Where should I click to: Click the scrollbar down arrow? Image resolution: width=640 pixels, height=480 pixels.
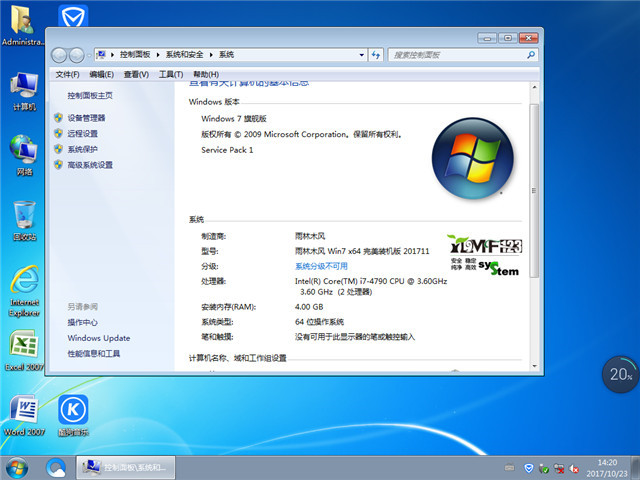click(534, 366)
